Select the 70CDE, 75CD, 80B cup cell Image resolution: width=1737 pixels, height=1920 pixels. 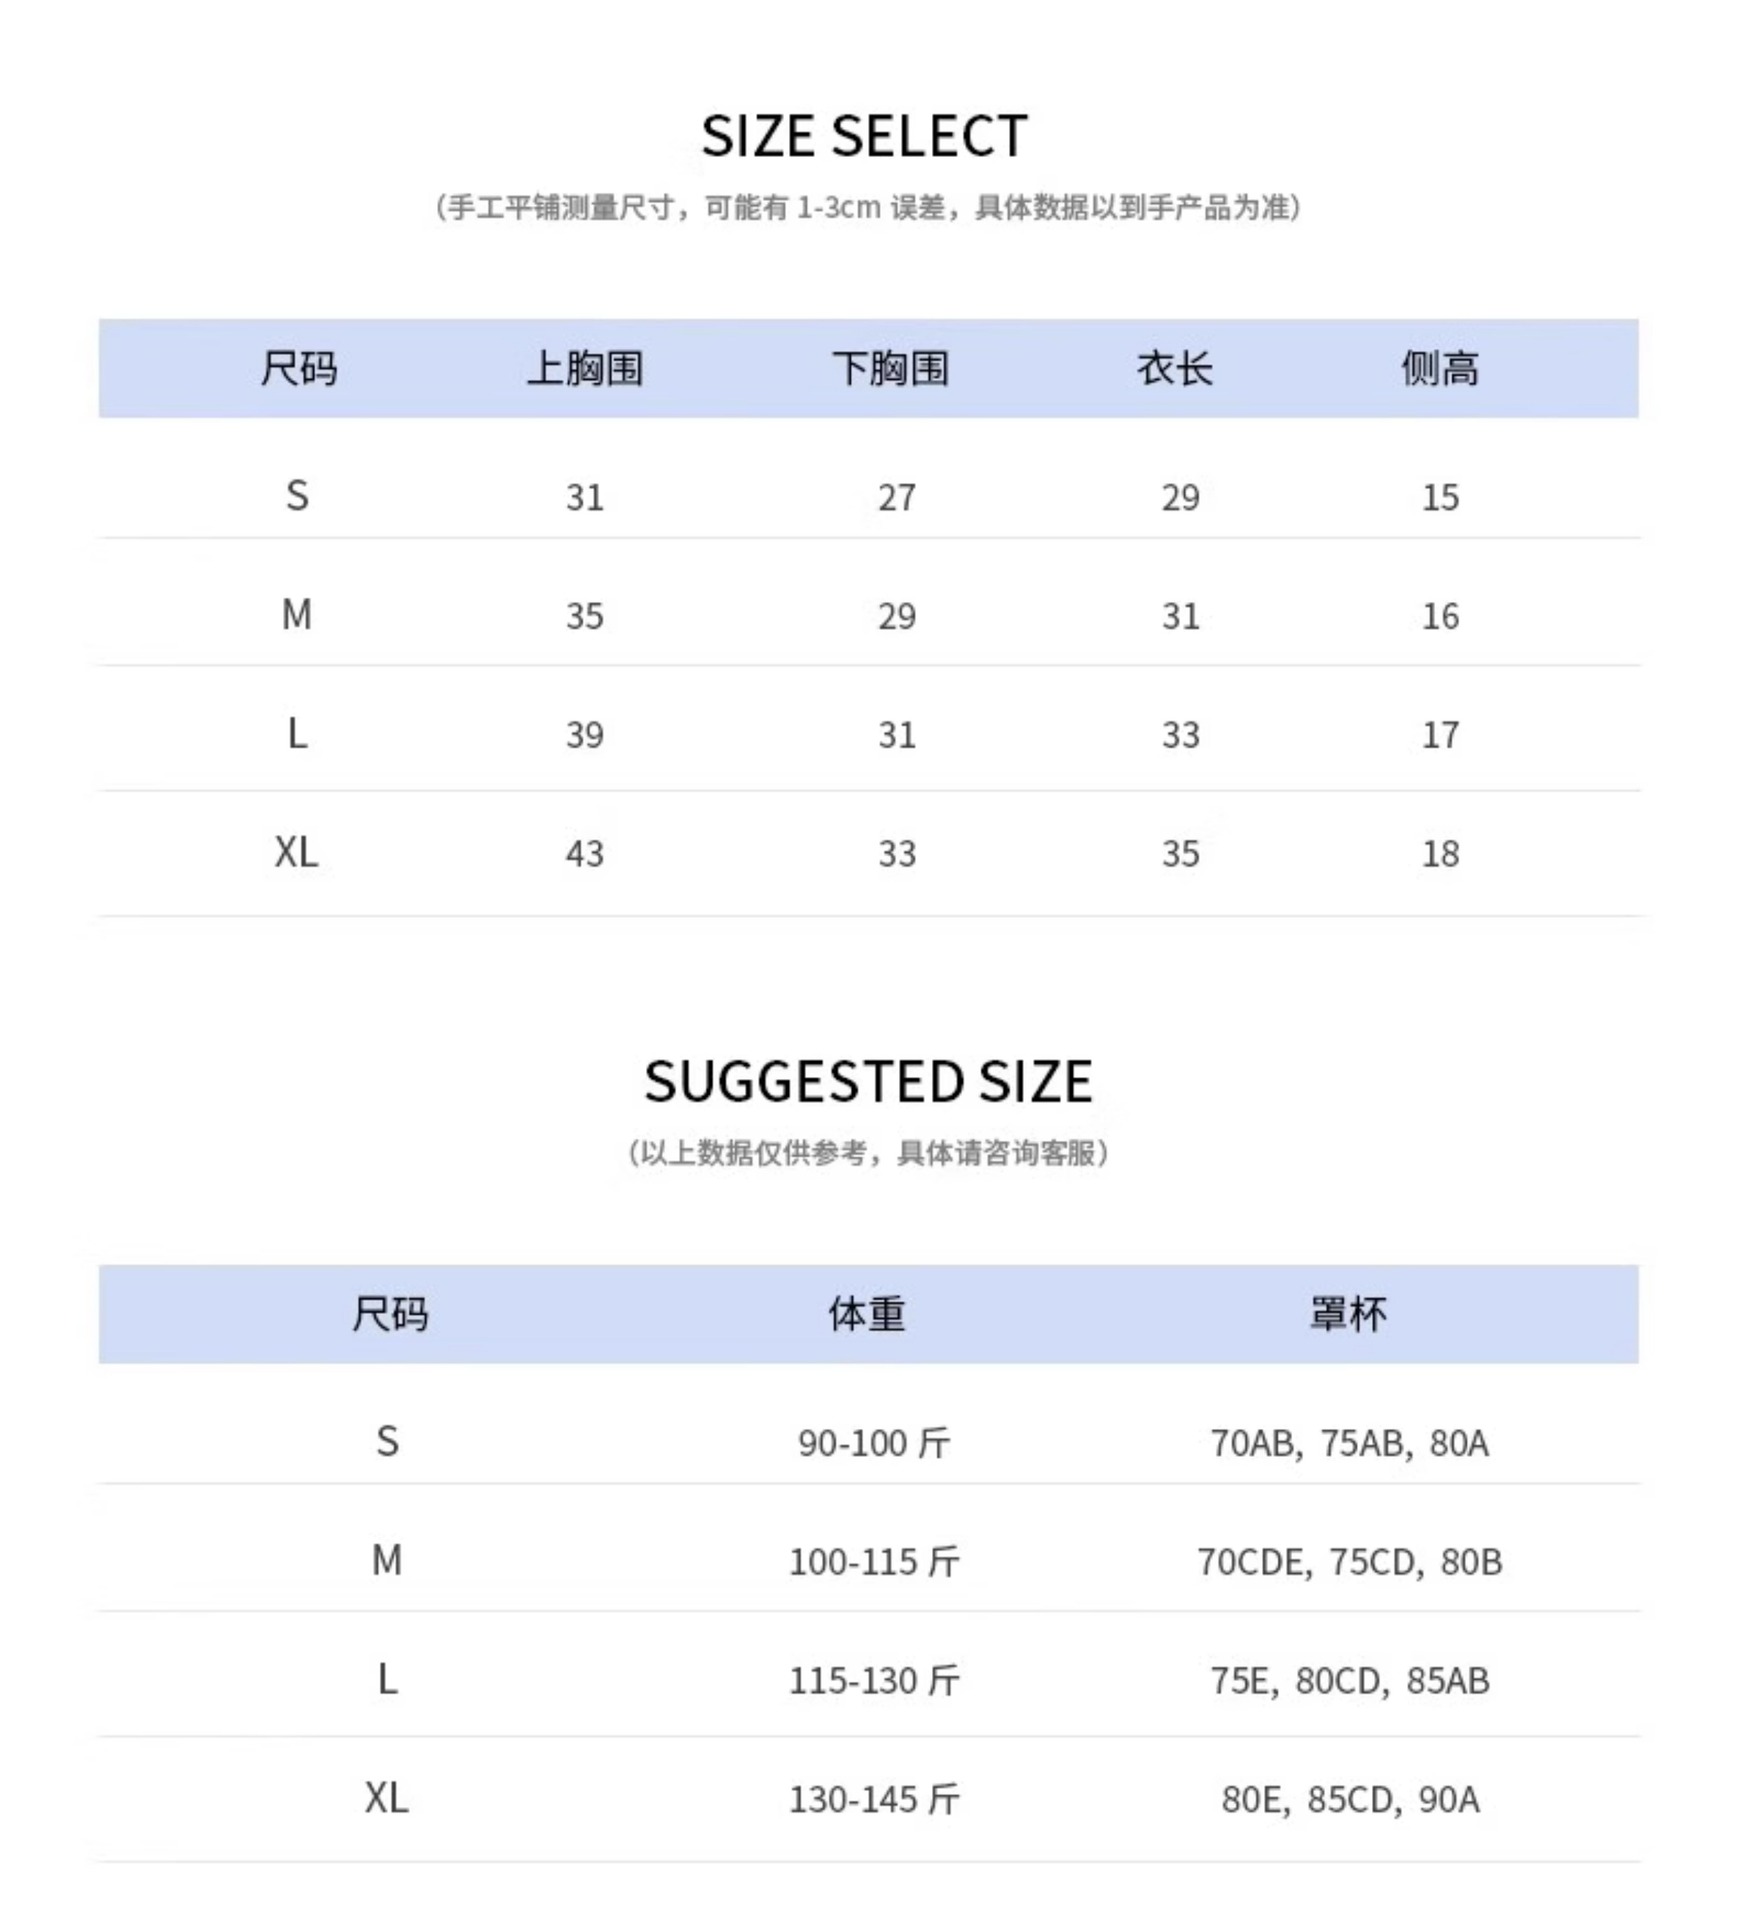pos(1349,1561)
